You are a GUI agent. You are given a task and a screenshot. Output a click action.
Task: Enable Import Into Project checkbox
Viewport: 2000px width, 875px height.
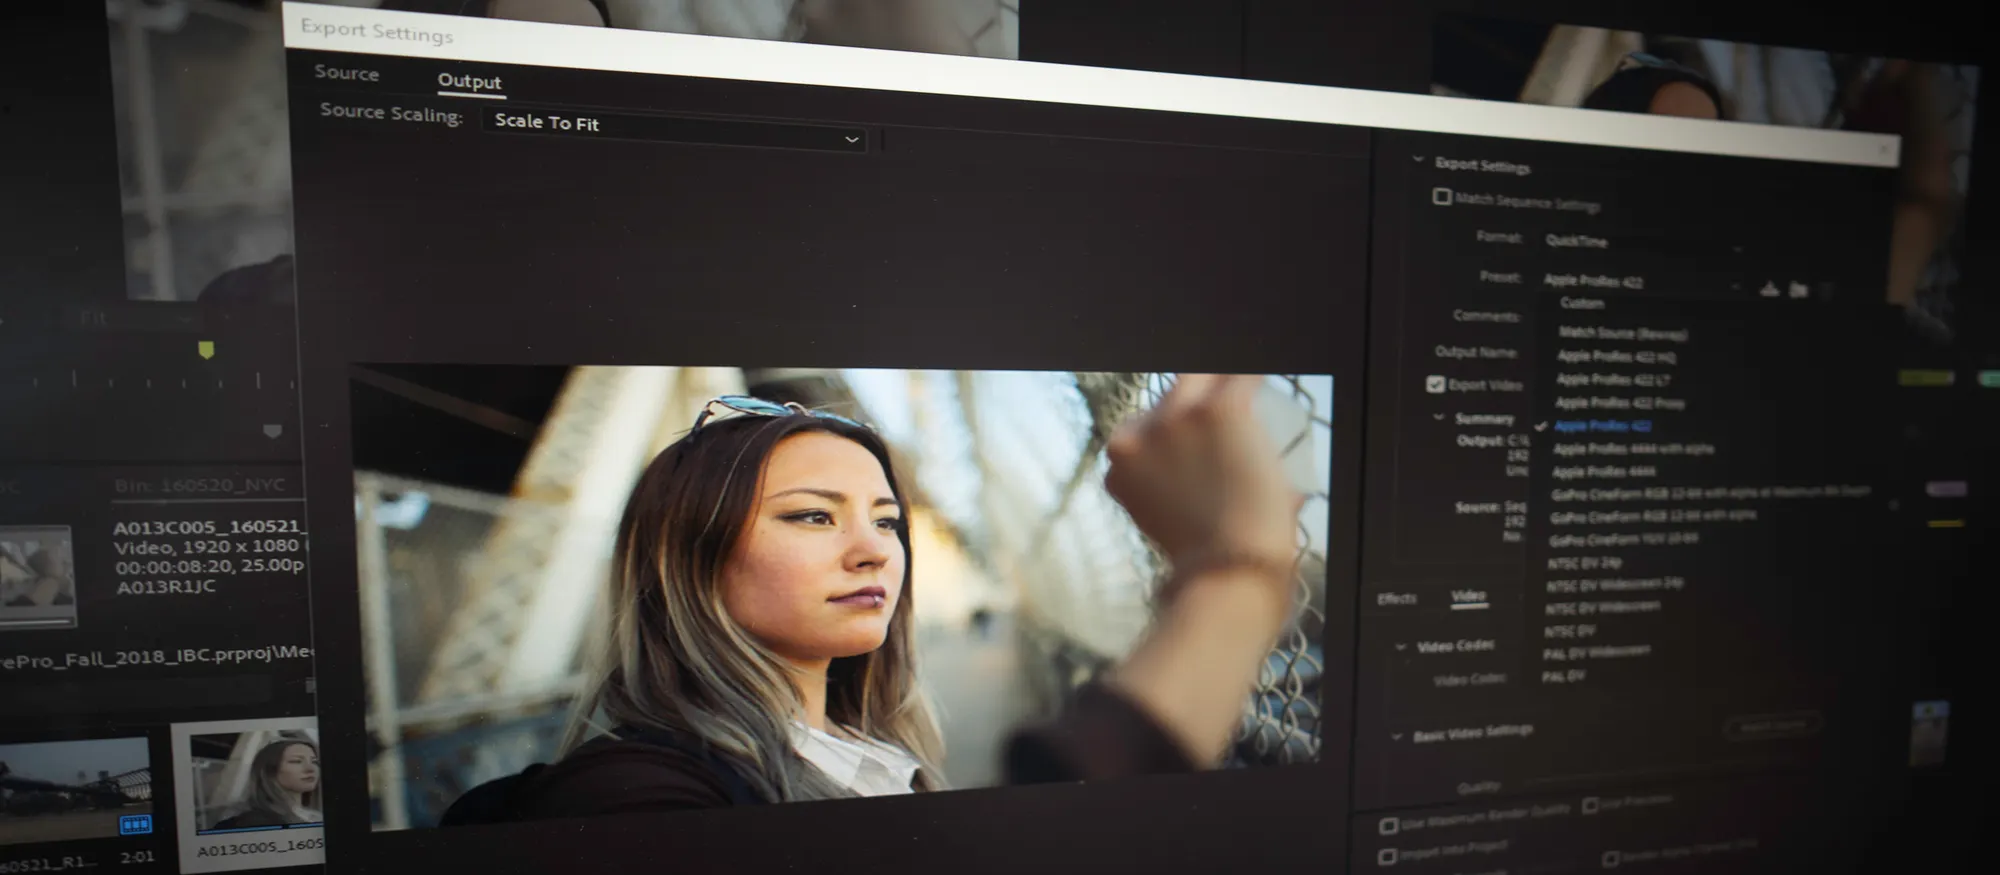click(1386, 856)
